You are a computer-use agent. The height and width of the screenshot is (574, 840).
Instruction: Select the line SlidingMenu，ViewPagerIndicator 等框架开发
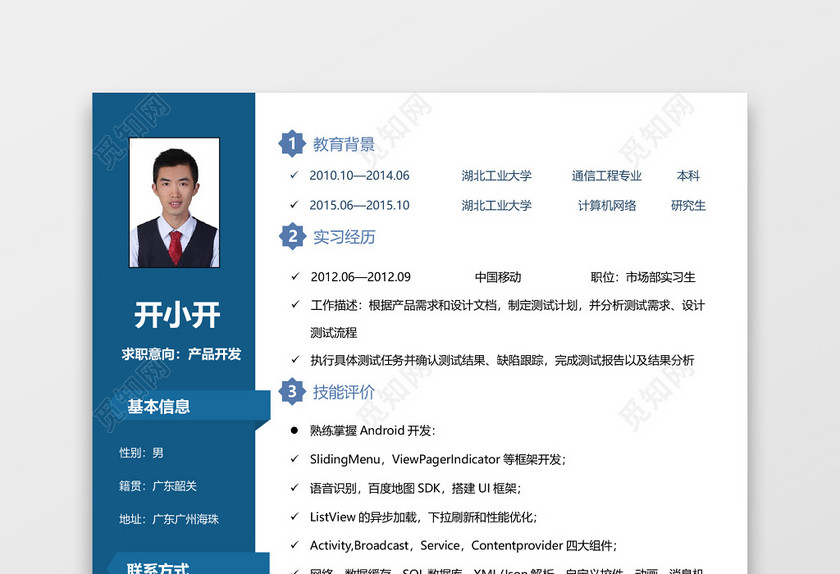coord(438,459)
